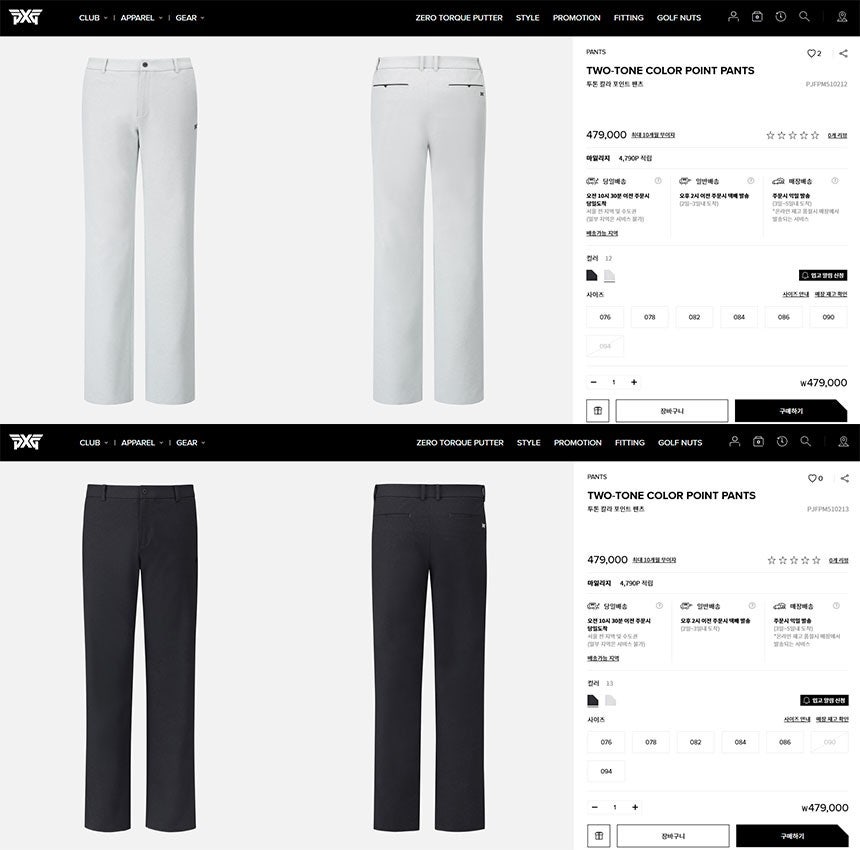Select size 090 on white pants listing
Image resolution: width=860 pixels, height=850 pixels.
(828, 317)
